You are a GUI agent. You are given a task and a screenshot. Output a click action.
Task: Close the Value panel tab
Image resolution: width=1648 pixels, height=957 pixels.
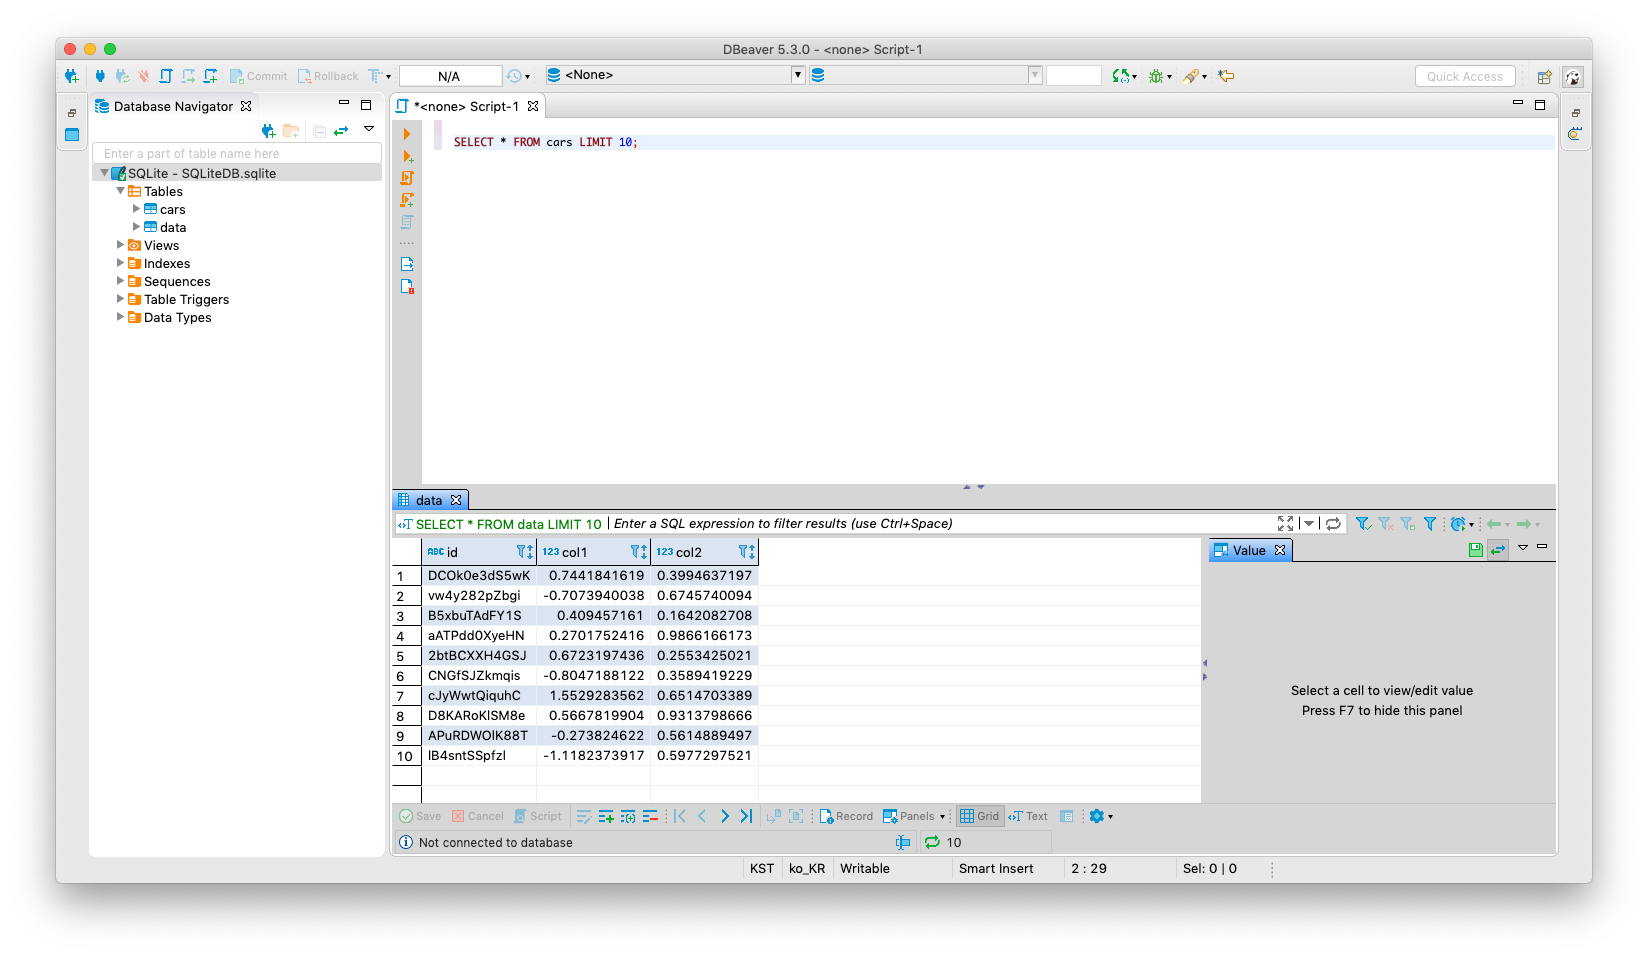(1279, 550)
